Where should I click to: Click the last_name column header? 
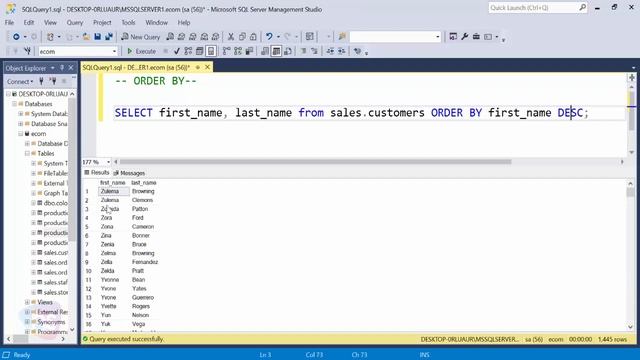coord(144,182)
